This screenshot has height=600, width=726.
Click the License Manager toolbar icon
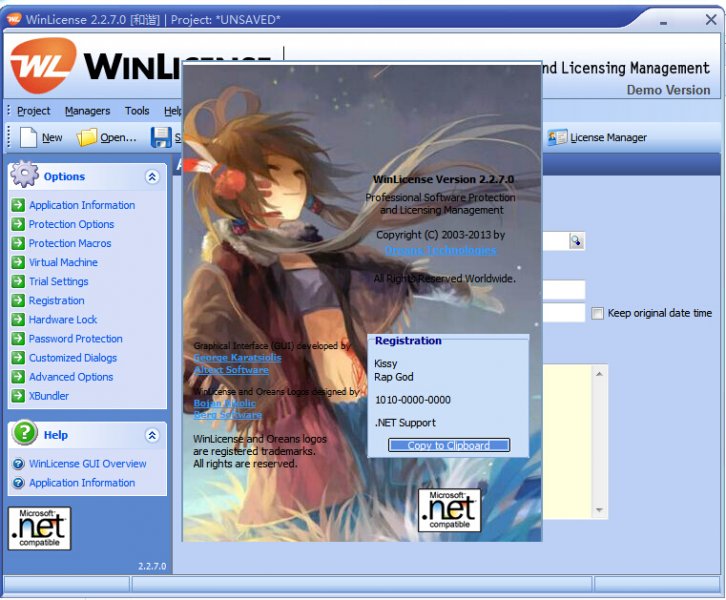point(557,138)
